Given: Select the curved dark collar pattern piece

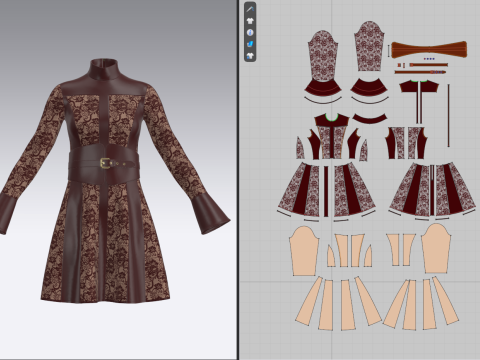Looking at the screenshot, I should pos(370,119).
